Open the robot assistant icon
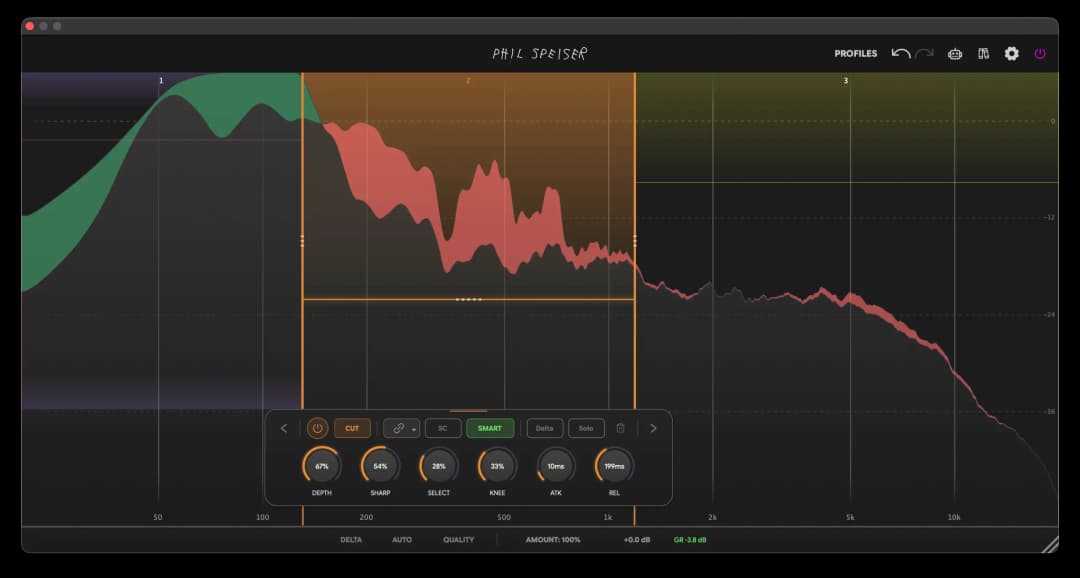 (x=955, y=53)
